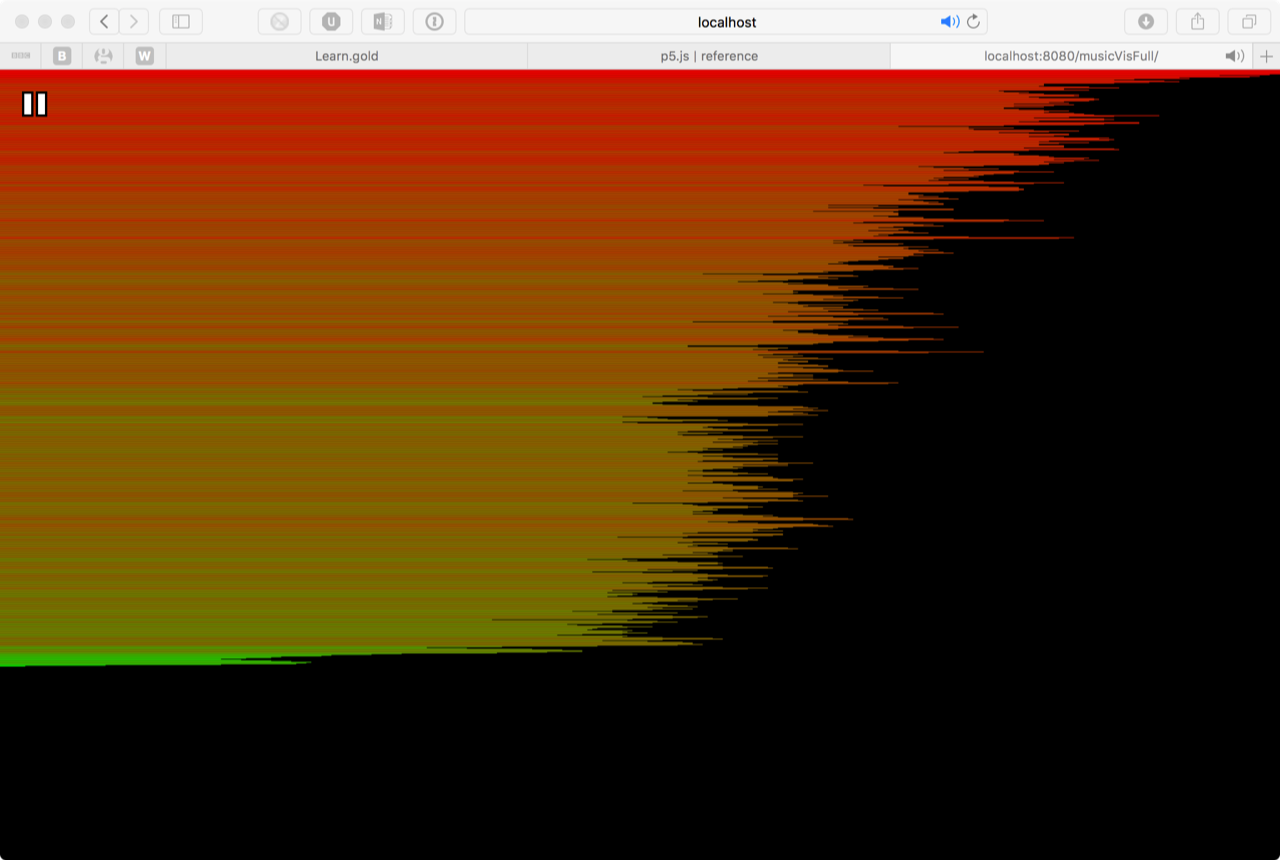The height and width of the screenshot is (860, 1280).
Task: Switch to the Learn.gold tab
Action: [347, 56]
